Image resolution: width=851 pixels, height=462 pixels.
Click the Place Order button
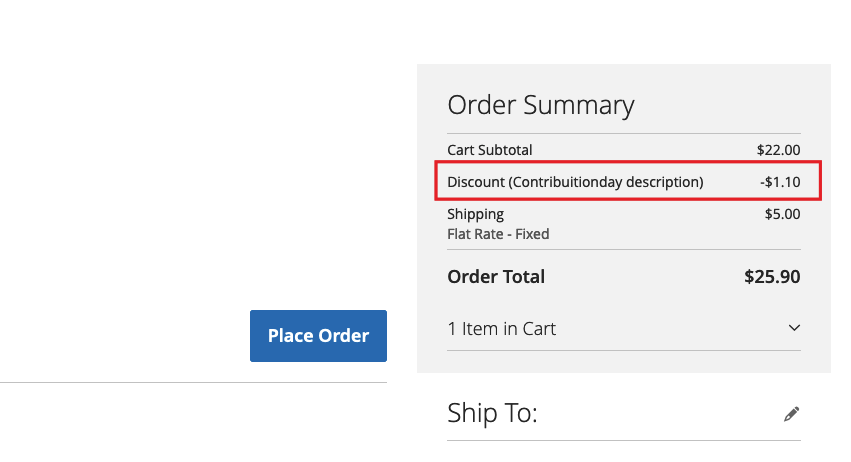pyautogui.click(x=318, y=336)
